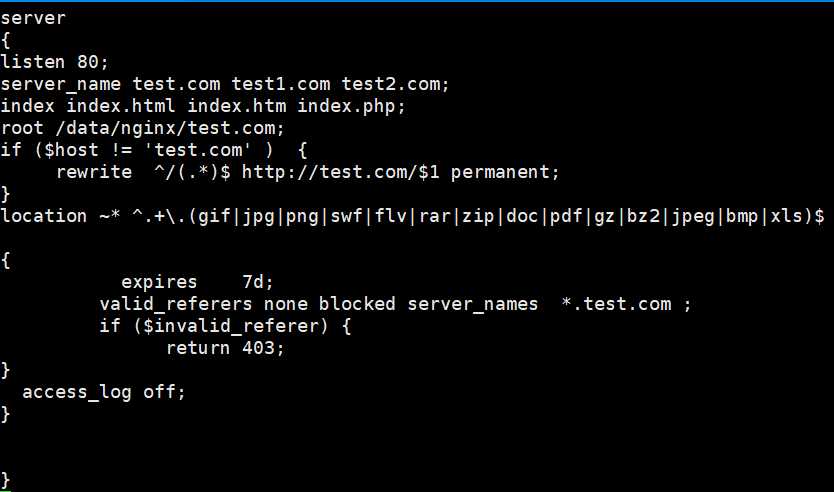This screenshot has height=492, width=834.
Task: Place cursor on 'server_name' directive
Action: click(61, 84)
